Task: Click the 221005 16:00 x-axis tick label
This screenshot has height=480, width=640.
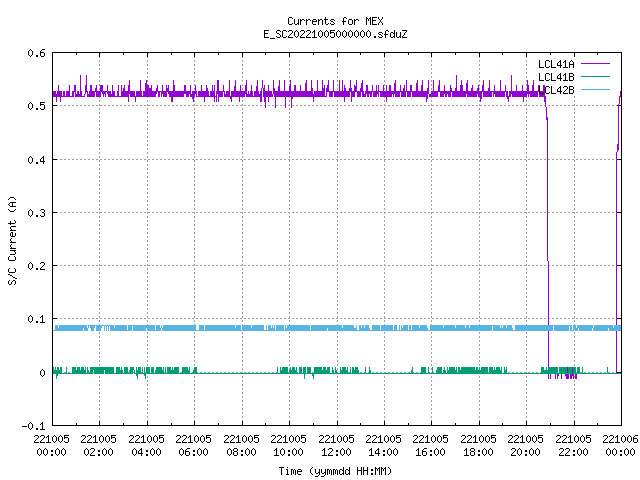Action: (x=430, y=445)
